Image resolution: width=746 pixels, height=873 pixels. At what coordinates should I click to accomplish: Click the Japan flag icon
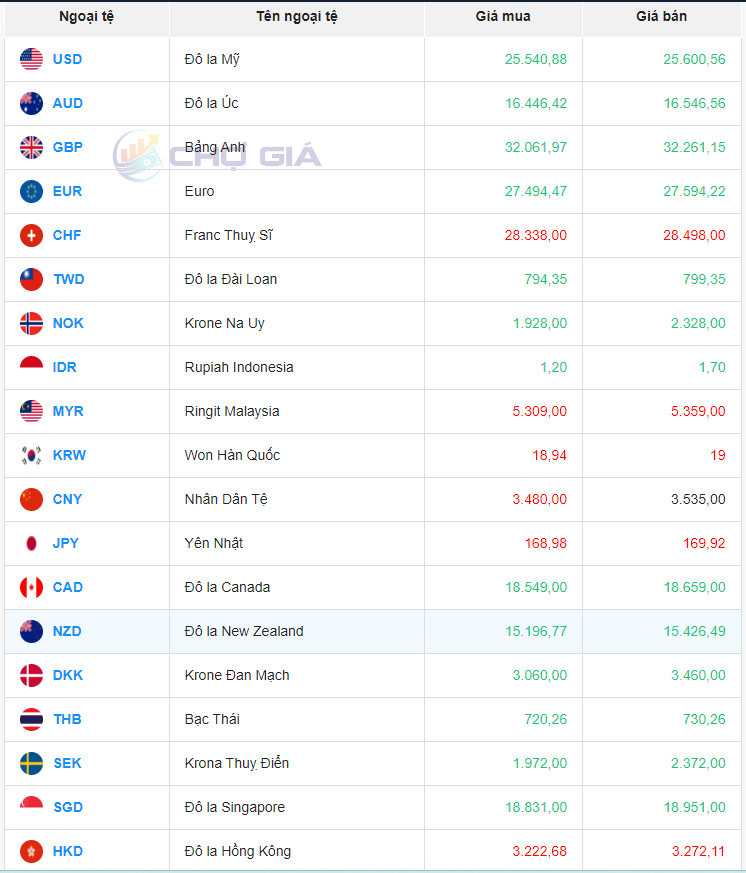(31, 543)
